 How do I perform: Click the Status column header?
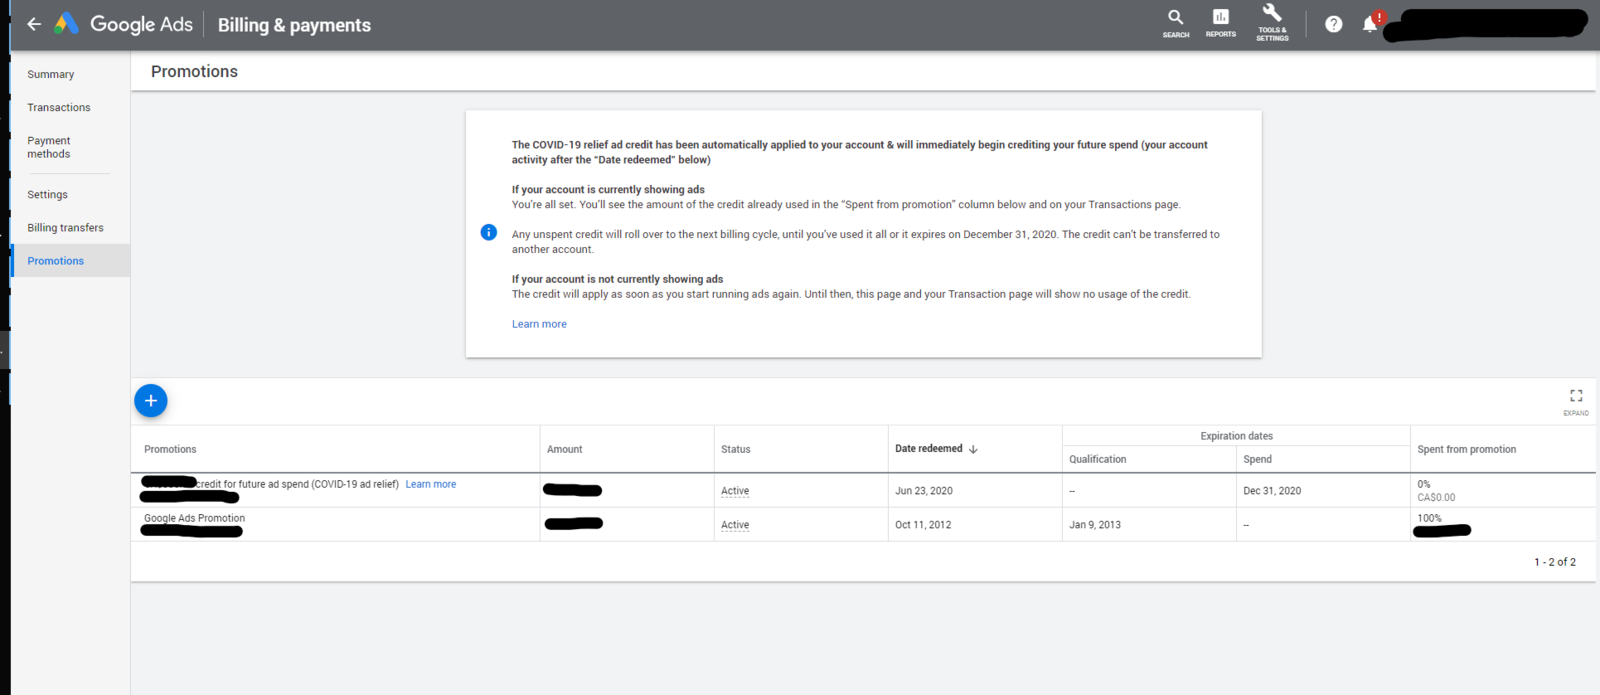point(736,450)
